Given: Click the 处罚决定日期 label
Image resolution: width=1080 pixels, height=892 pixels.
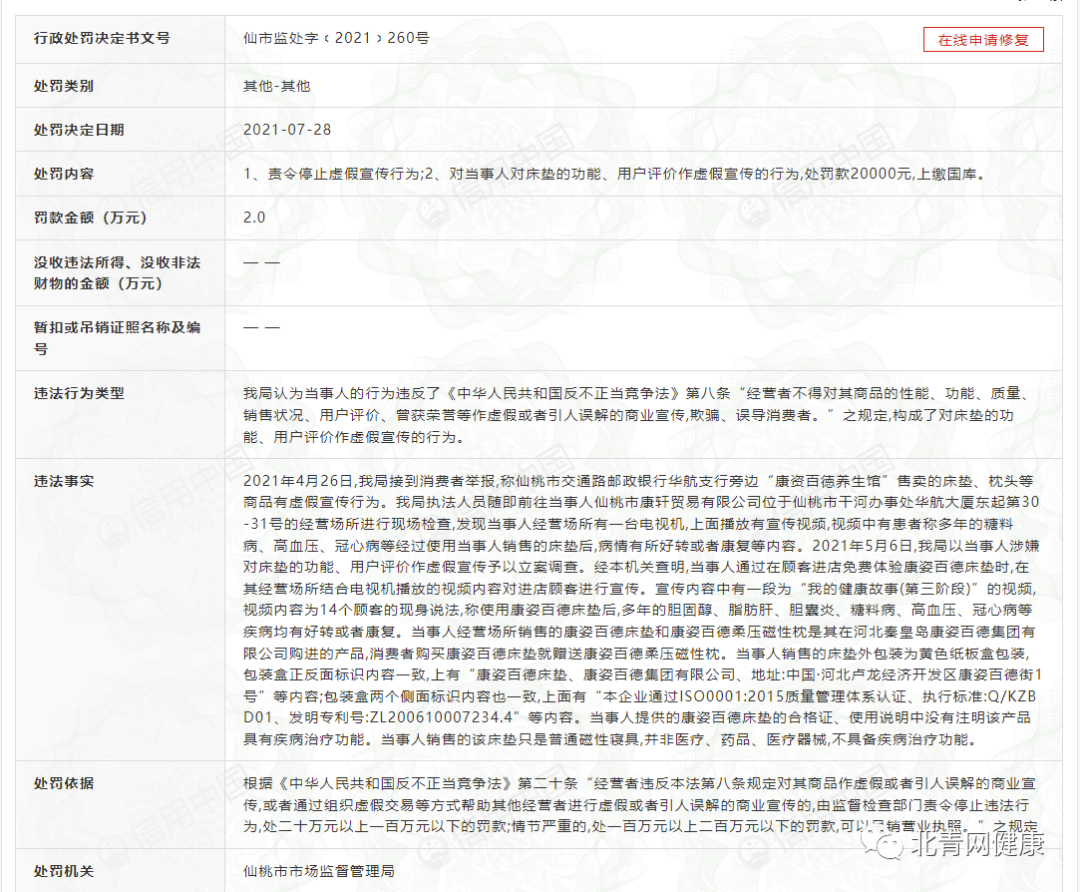Looking at the screenshot, I should point(79,129).
